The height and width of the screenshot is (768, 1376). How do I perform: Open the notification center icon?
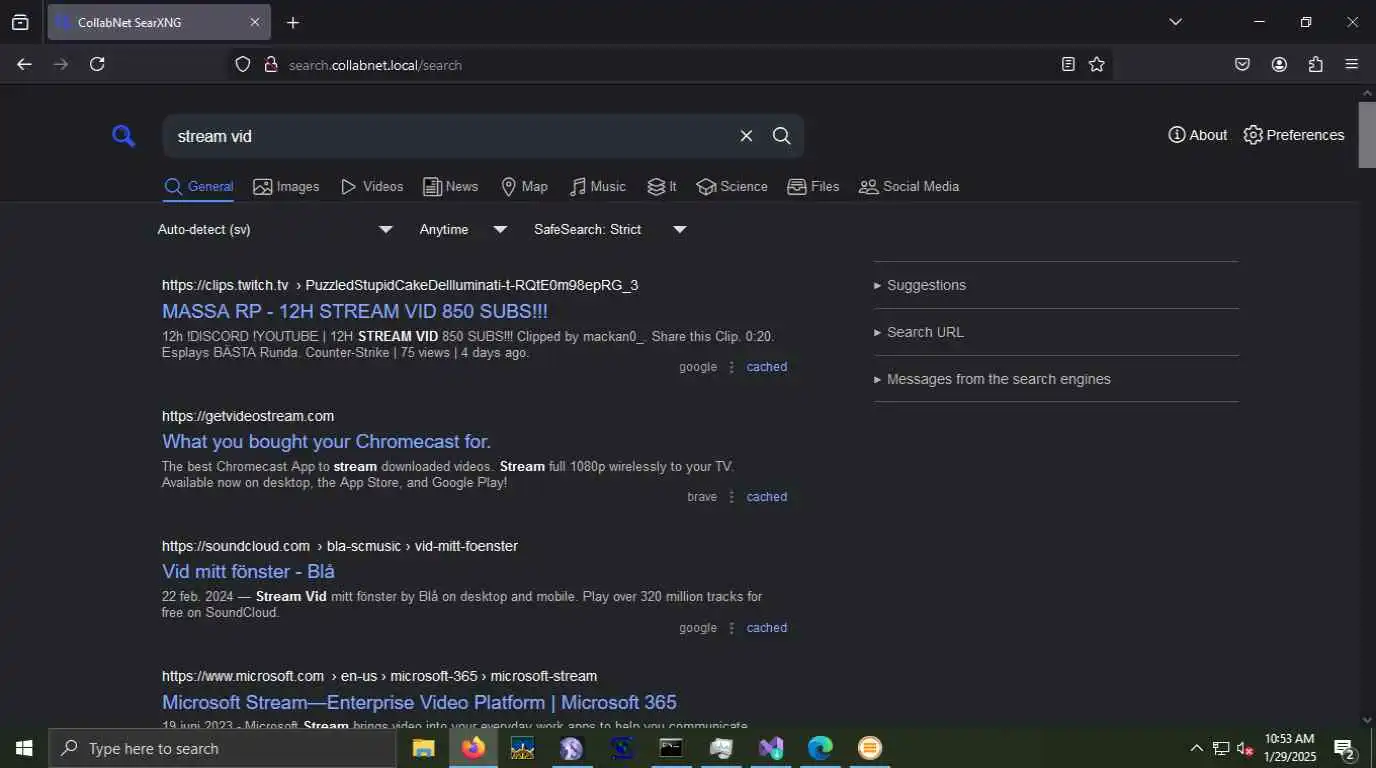1344,748
